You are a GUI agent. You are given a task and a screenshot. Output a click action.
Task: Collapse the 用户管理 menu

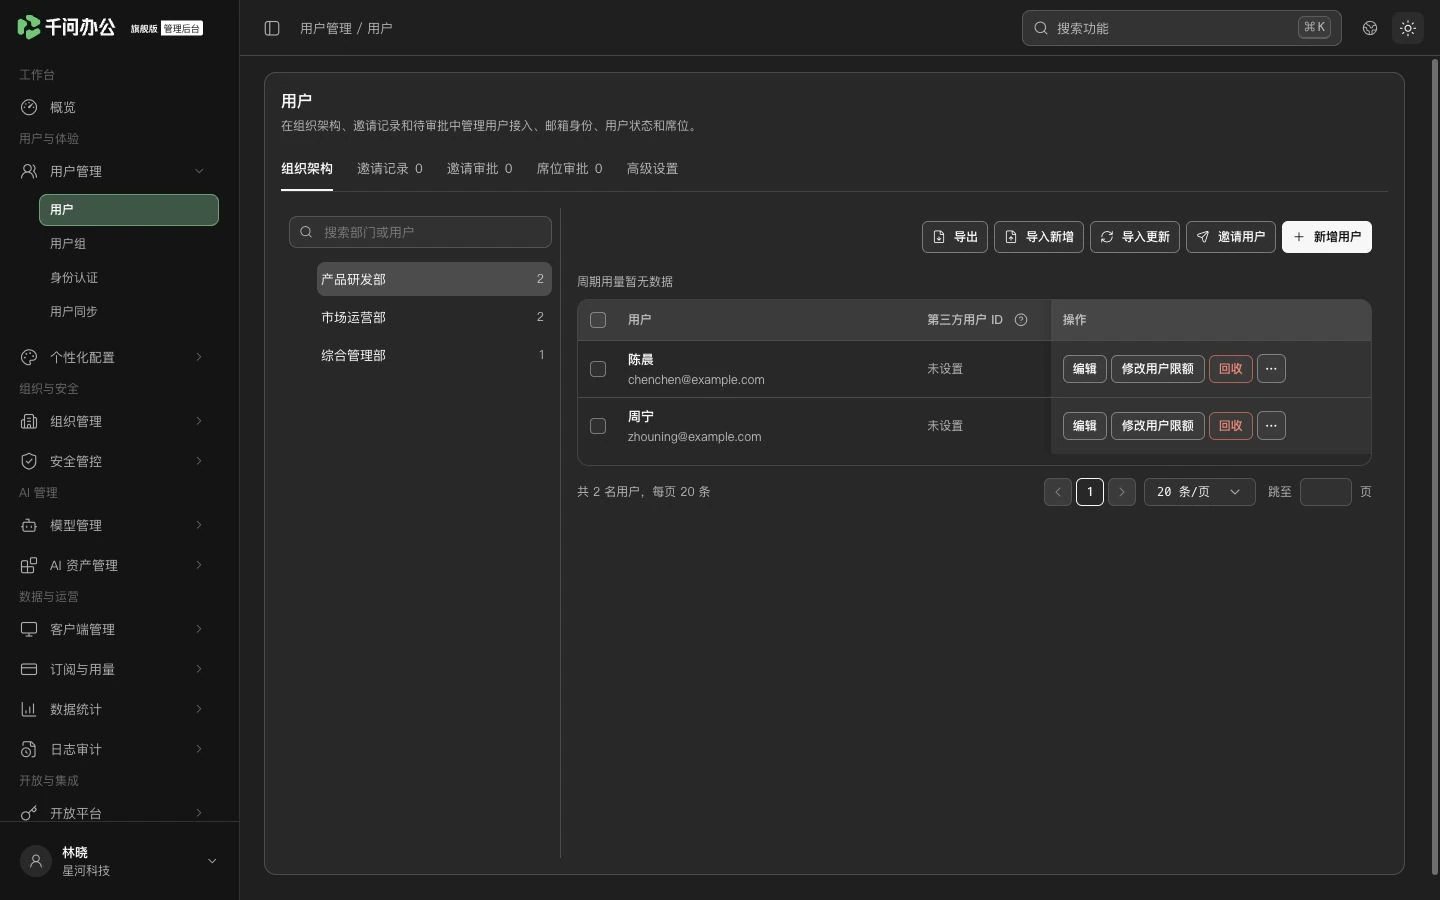(120, 171)
